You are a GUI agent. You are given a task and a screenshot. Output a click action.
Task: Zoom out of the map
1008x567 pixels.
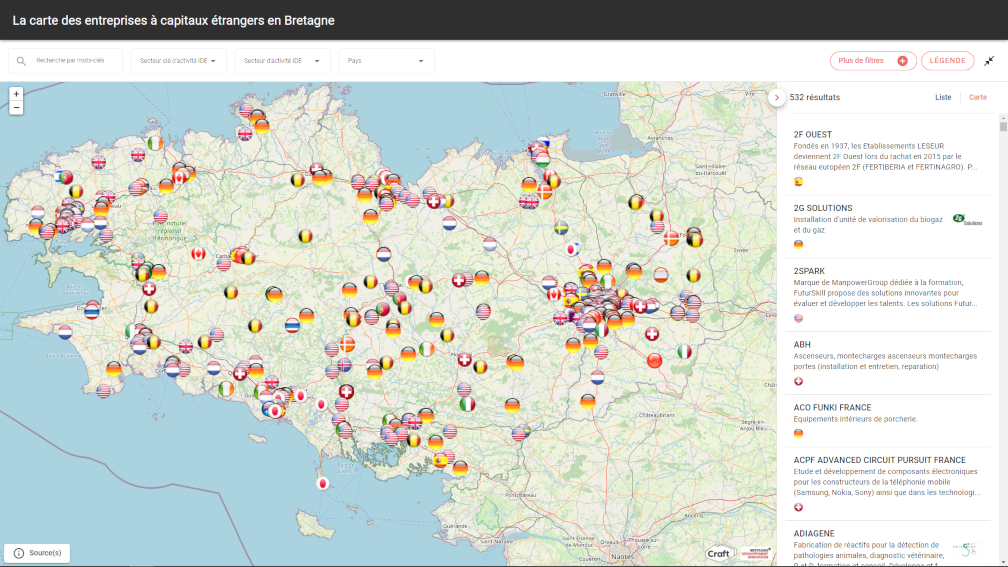16,108
